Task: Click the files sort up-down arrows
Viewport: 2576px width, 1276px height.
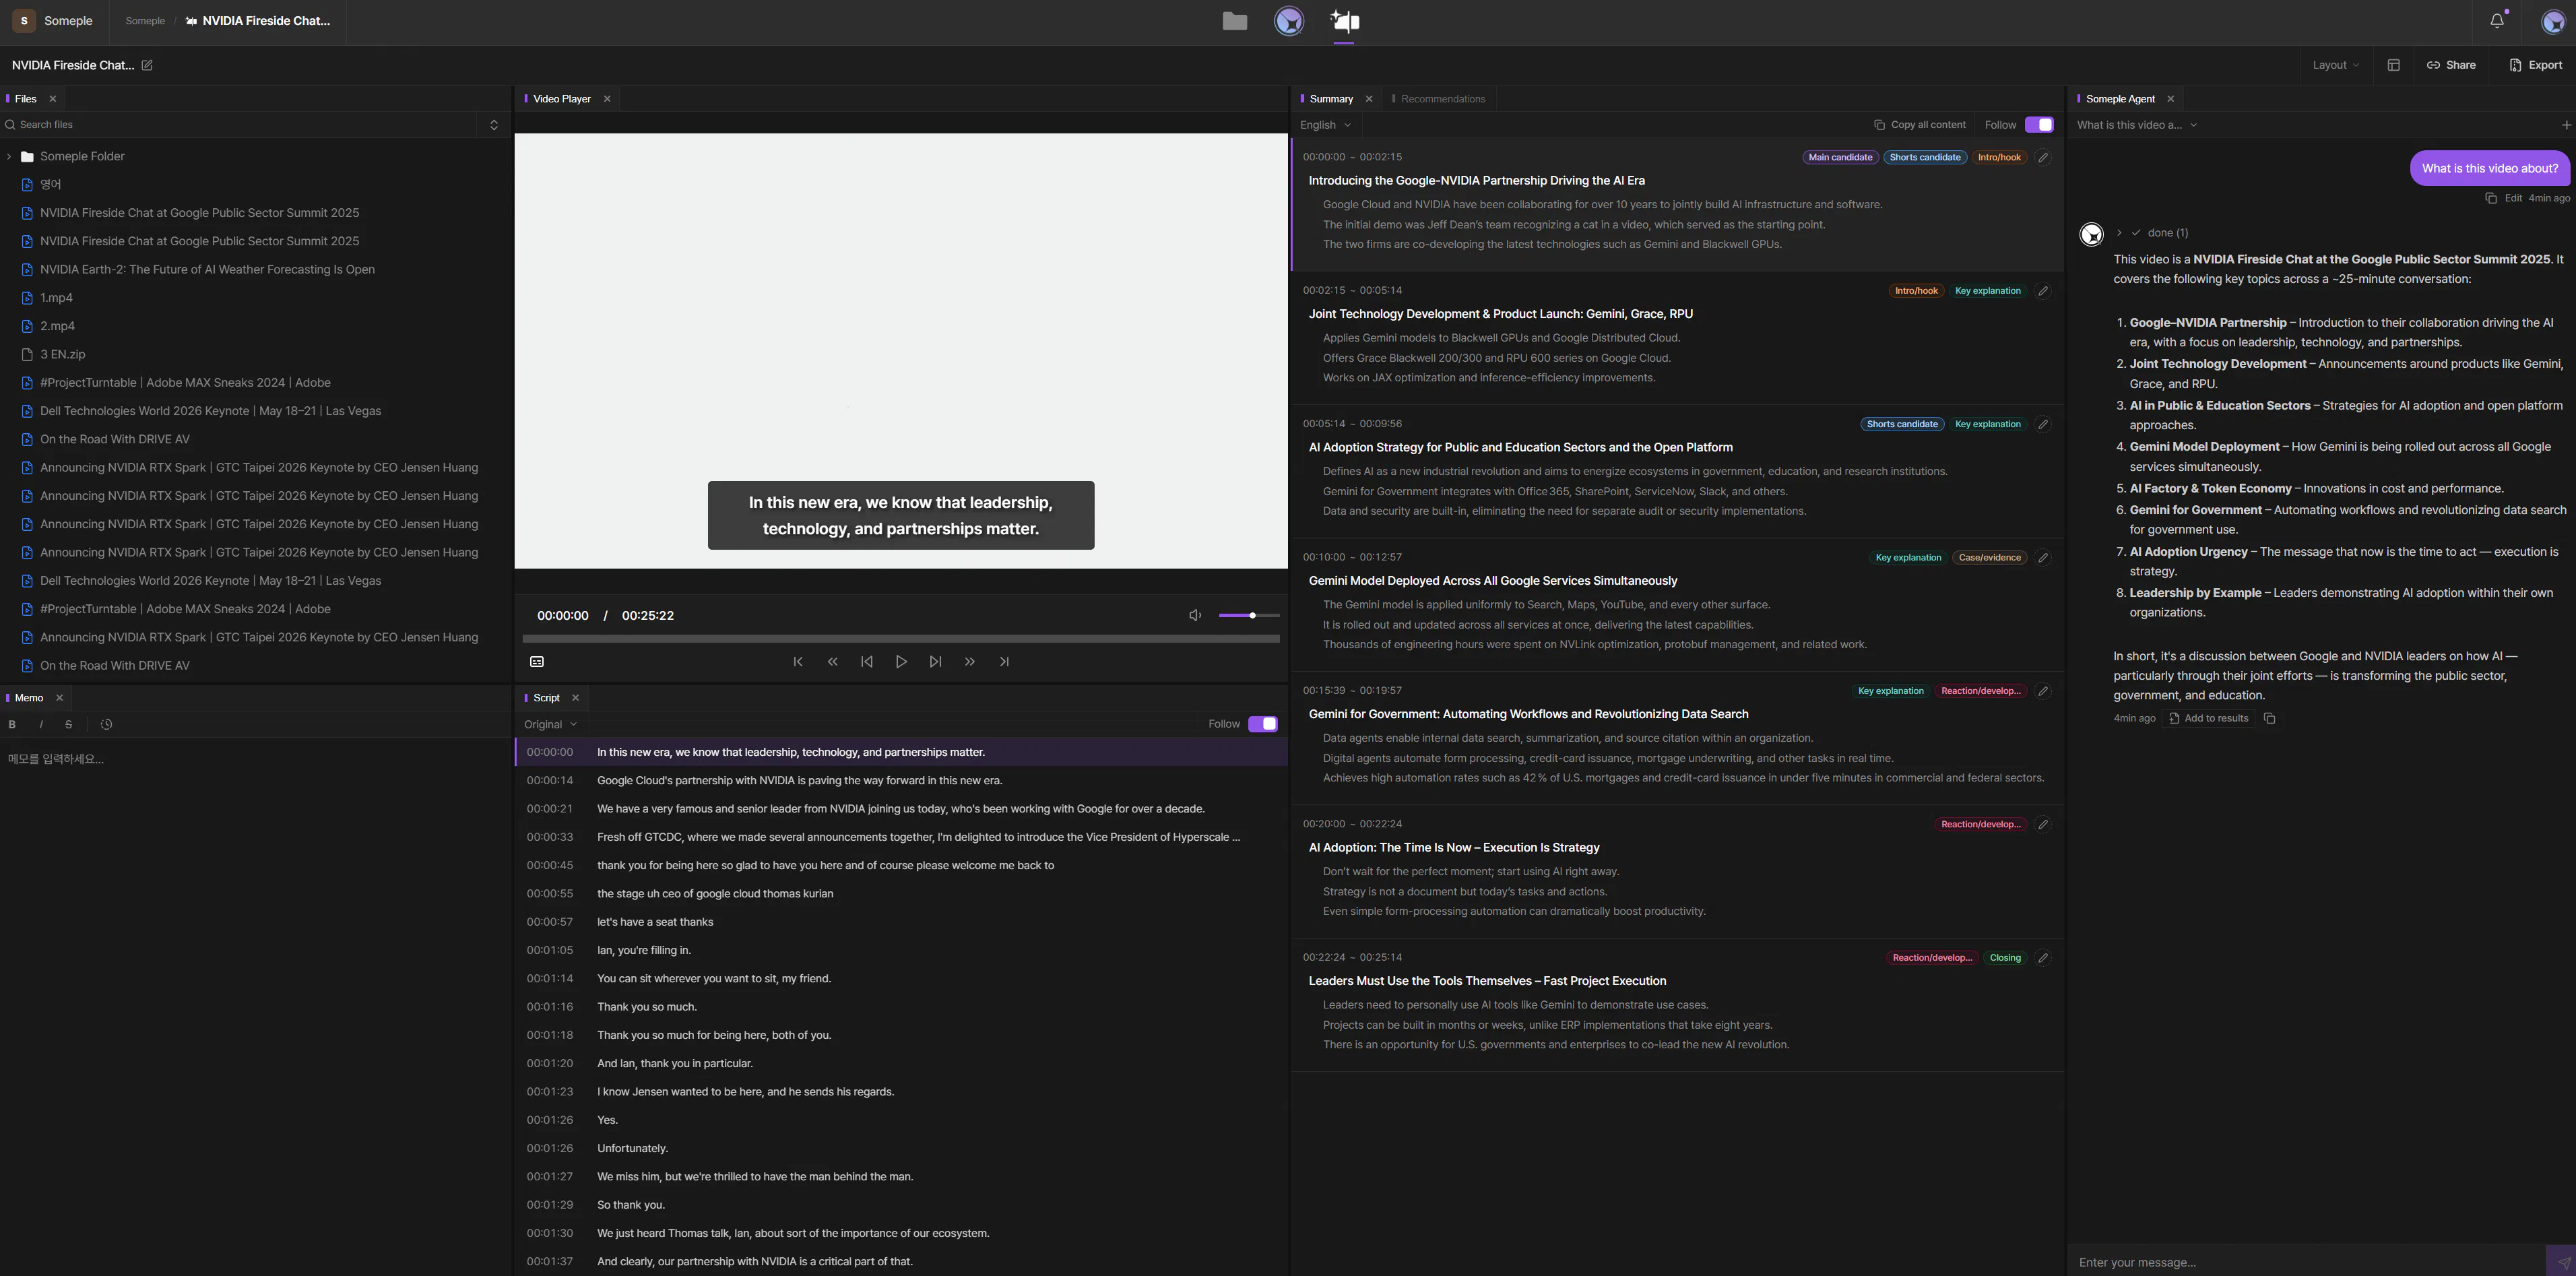Action: pos(493,125)
